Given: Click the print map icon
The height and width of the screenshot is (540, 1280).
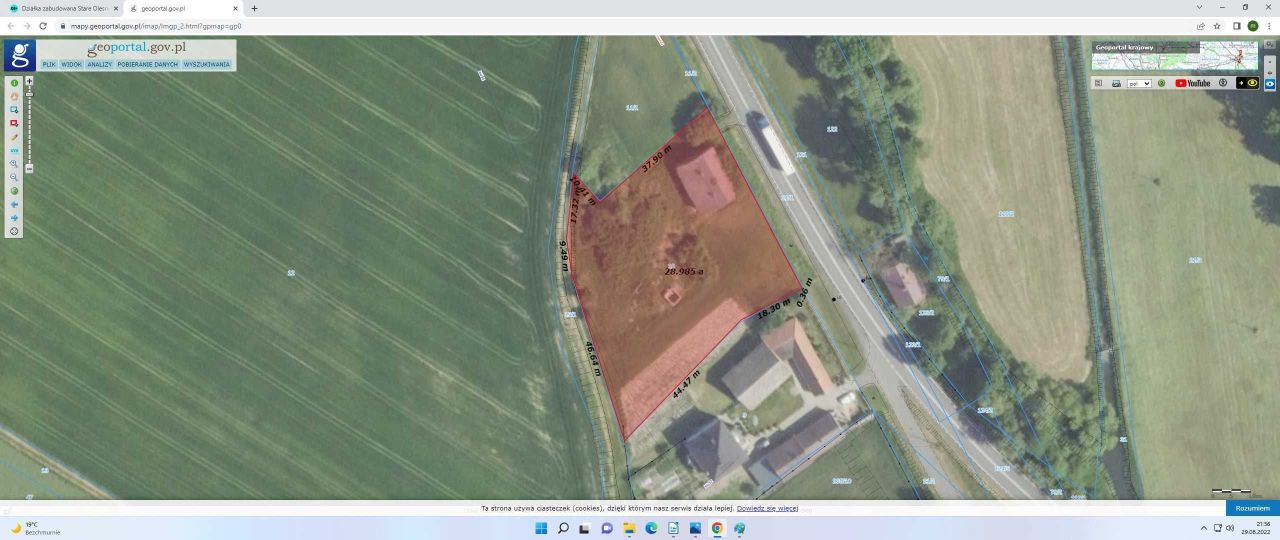Looking at the screenshot, I should (1116, 83).
